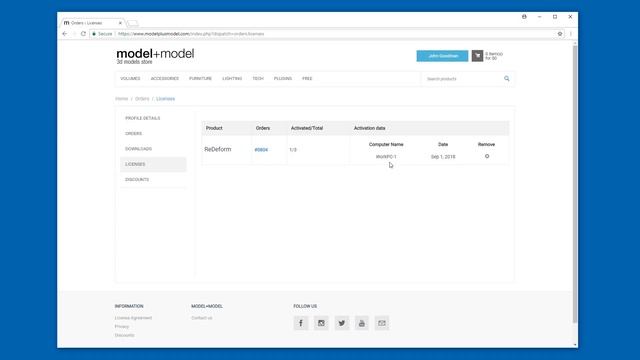Image resolution: width=640 pixels, height=360 pixels.
Task: Bookmark this page with the star icon
Action: tap(560, 34)
